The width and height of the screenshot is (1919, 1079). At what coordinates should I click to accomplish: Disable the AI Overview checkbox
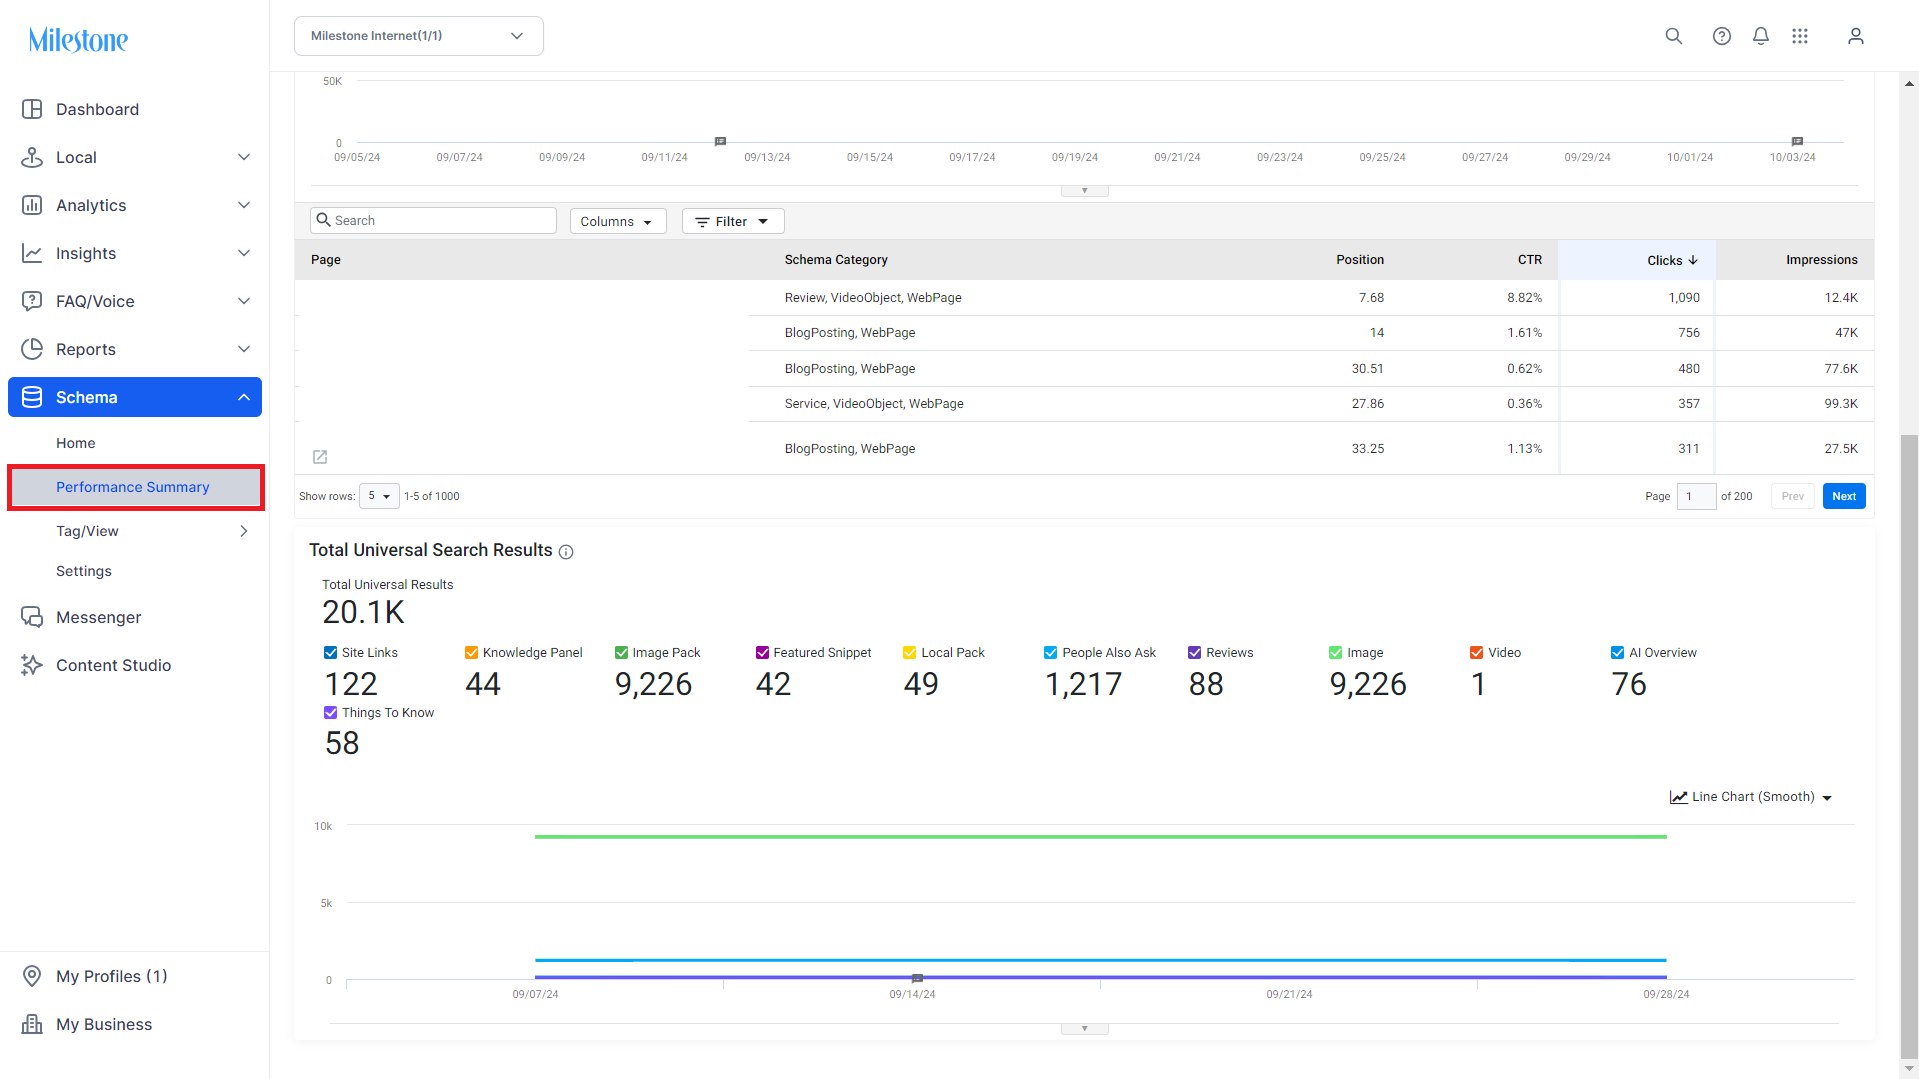coord(1617,653)
